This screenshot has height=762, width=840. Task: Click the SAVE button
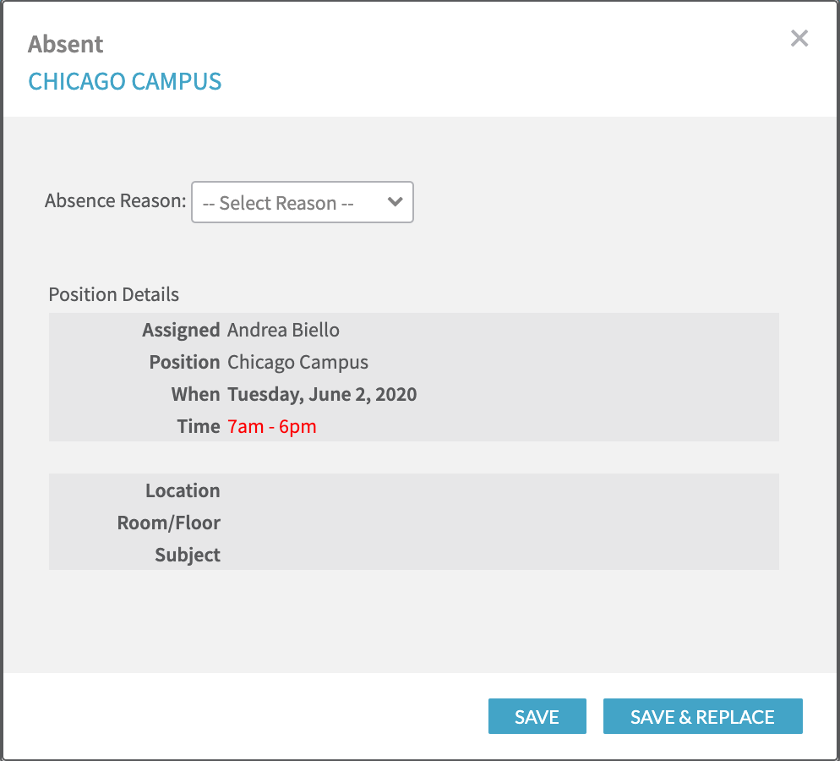(537, 717)
